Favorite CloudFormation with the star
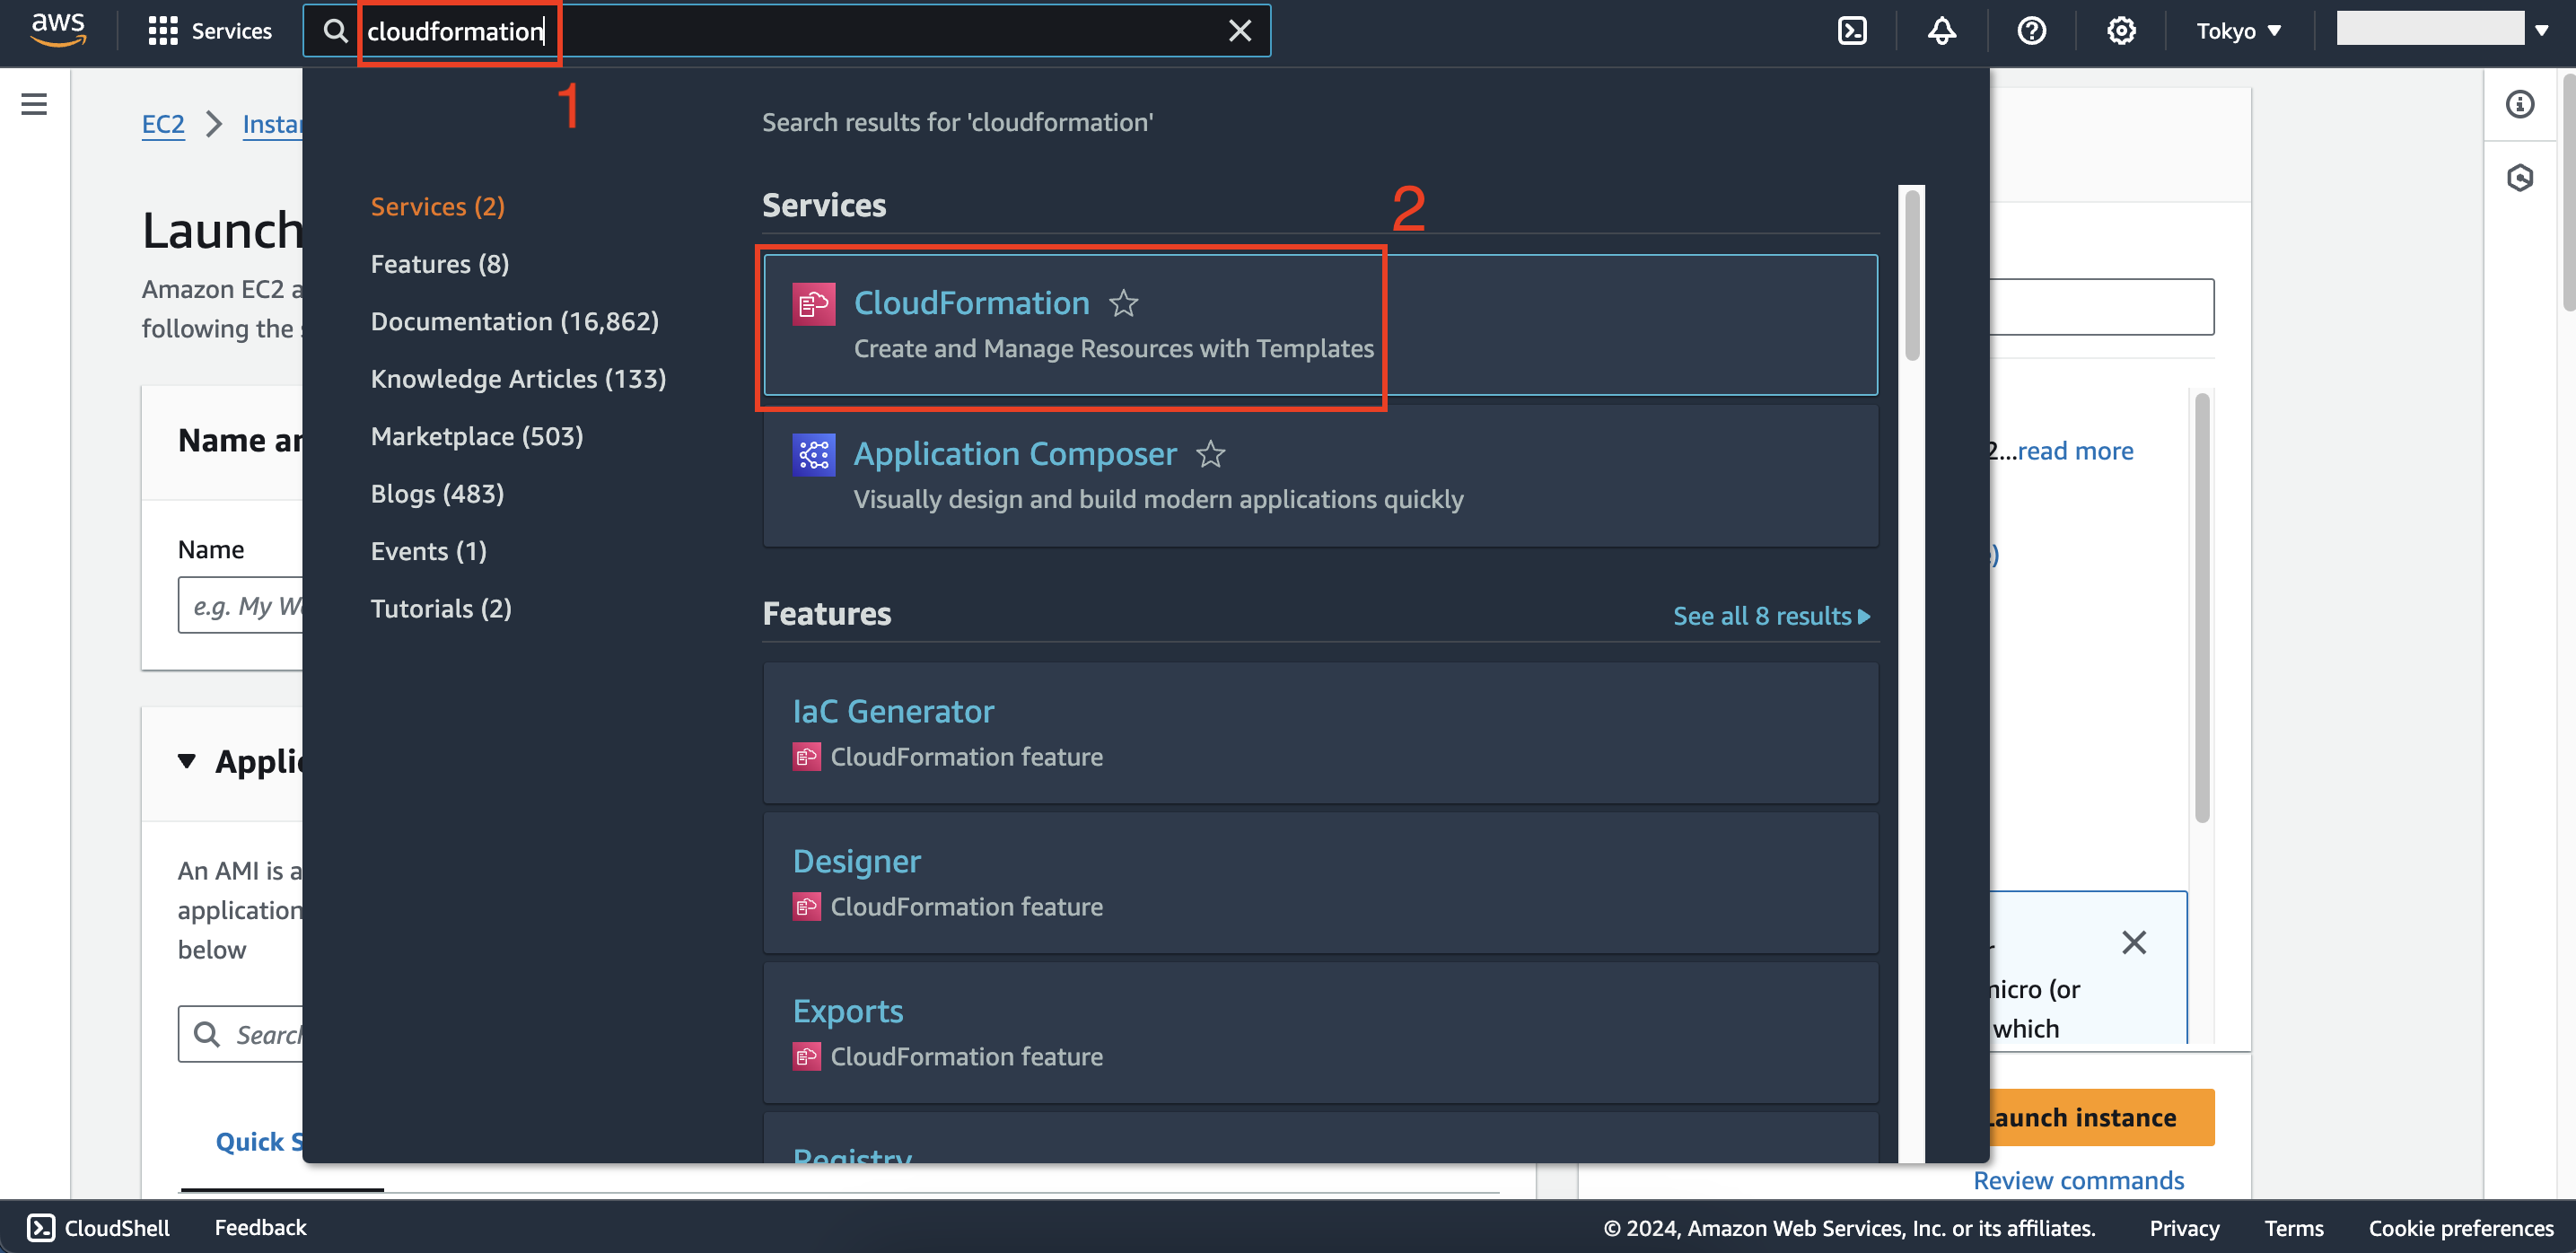 (x=1123, y=303)
